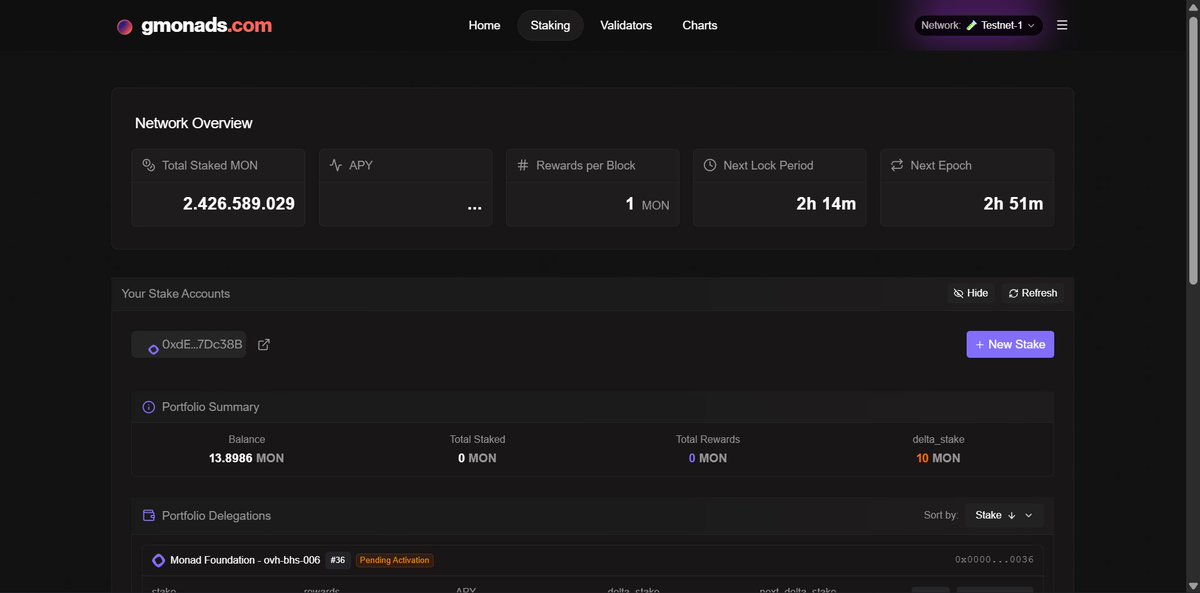The image size is (1200, 593).
Task: Click the external link icon beside wallet address
Action: pos(264,345)
